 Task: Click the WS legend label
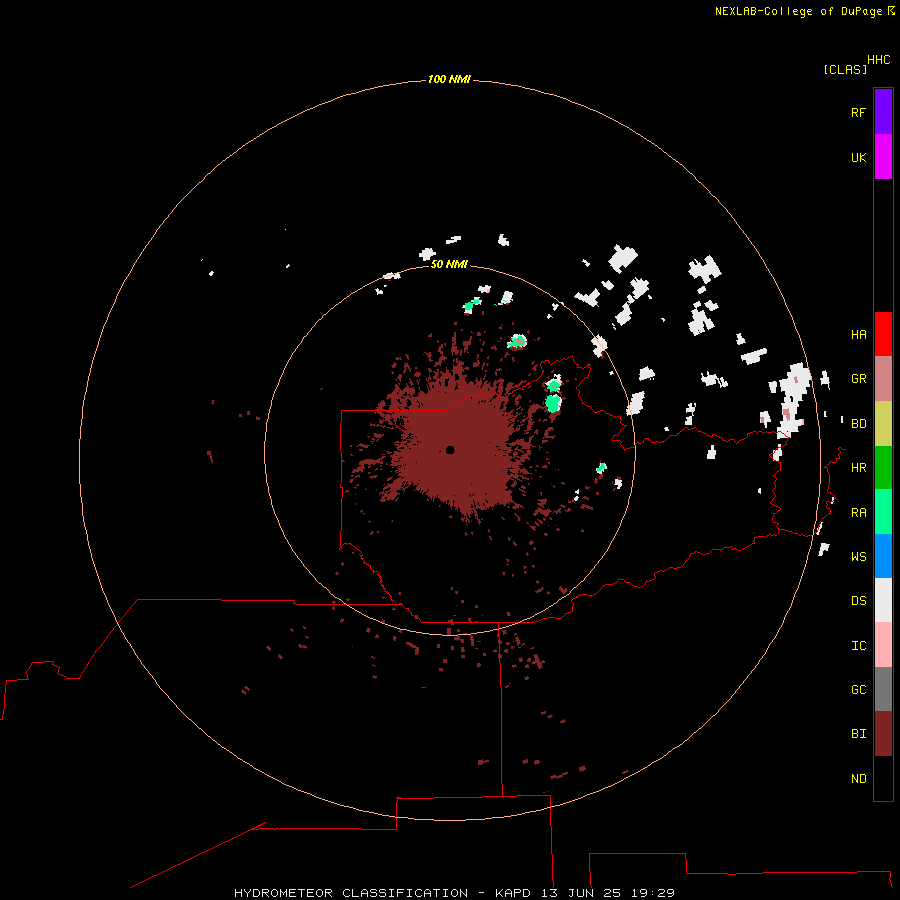(858, 556)
